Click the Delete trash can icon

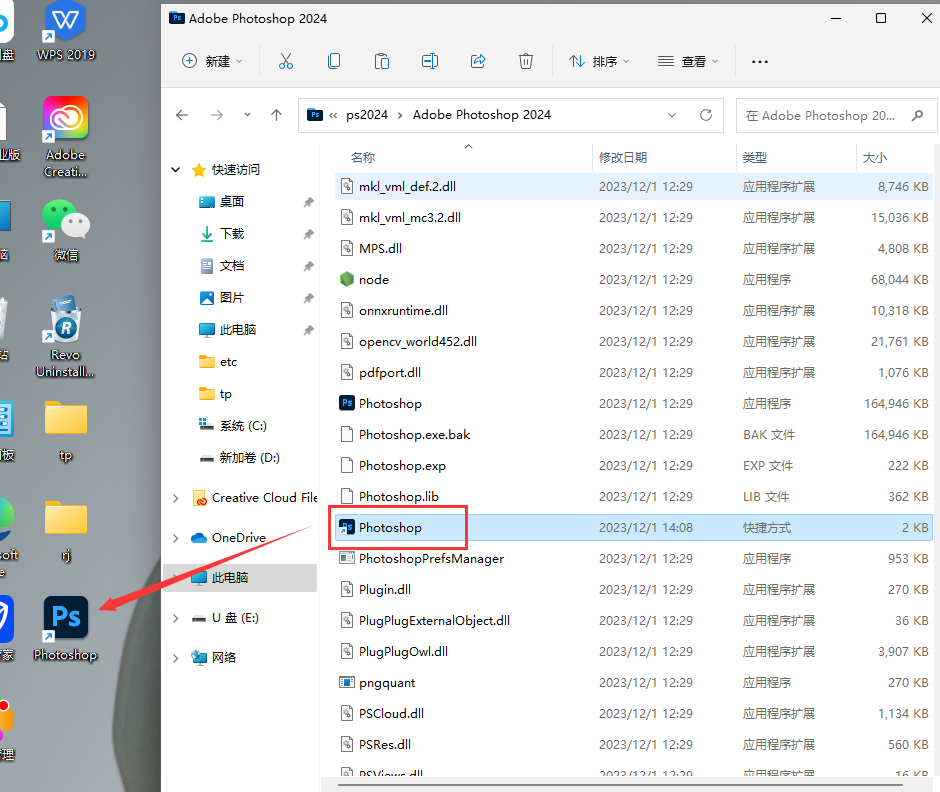[x=526, y=62]
